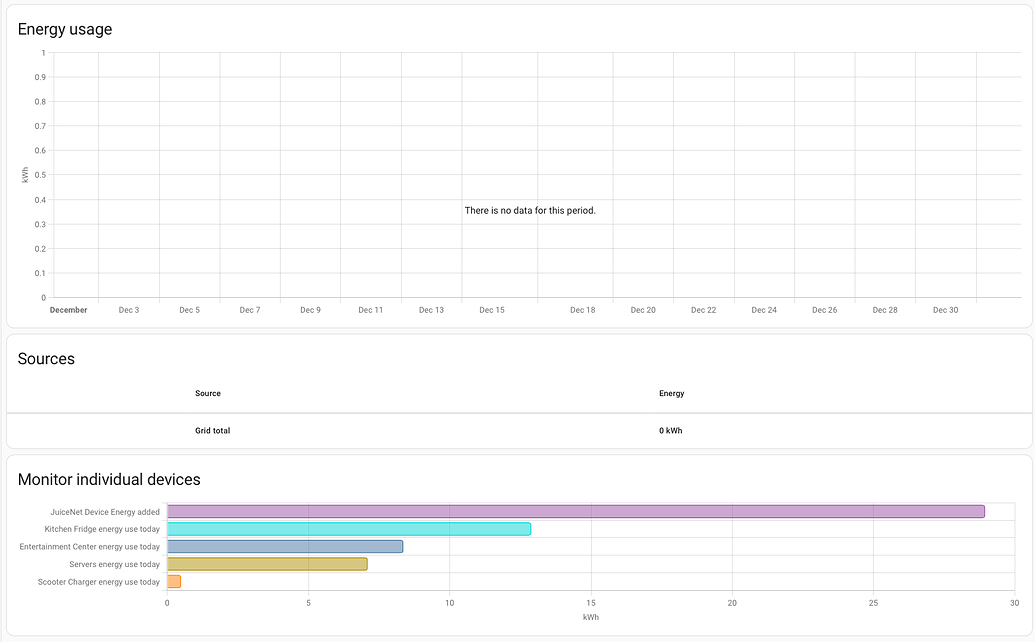Select the Kitchen Fridge energy use bar
Viewport: 1035px width, 642px height.
click(350, 529)
